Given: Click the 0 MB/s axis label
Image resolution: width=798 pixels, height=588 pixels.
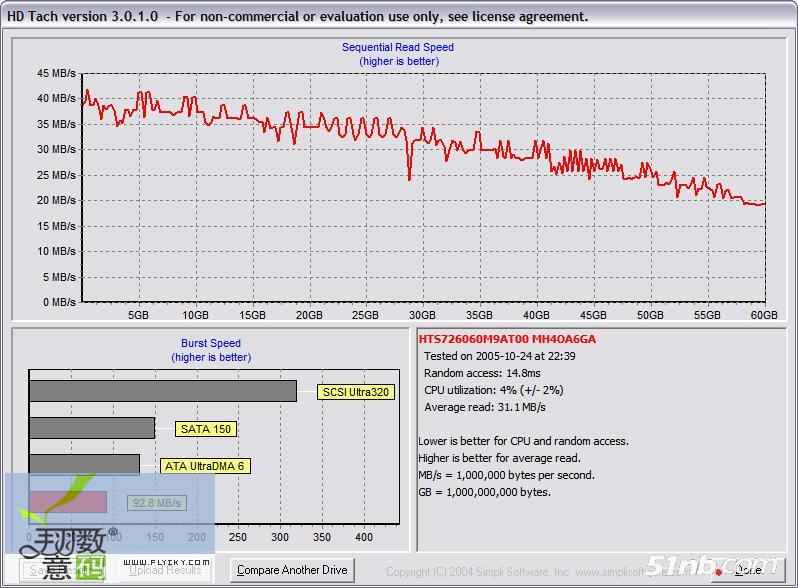Looking at the screenshot, I should point(59,302).
